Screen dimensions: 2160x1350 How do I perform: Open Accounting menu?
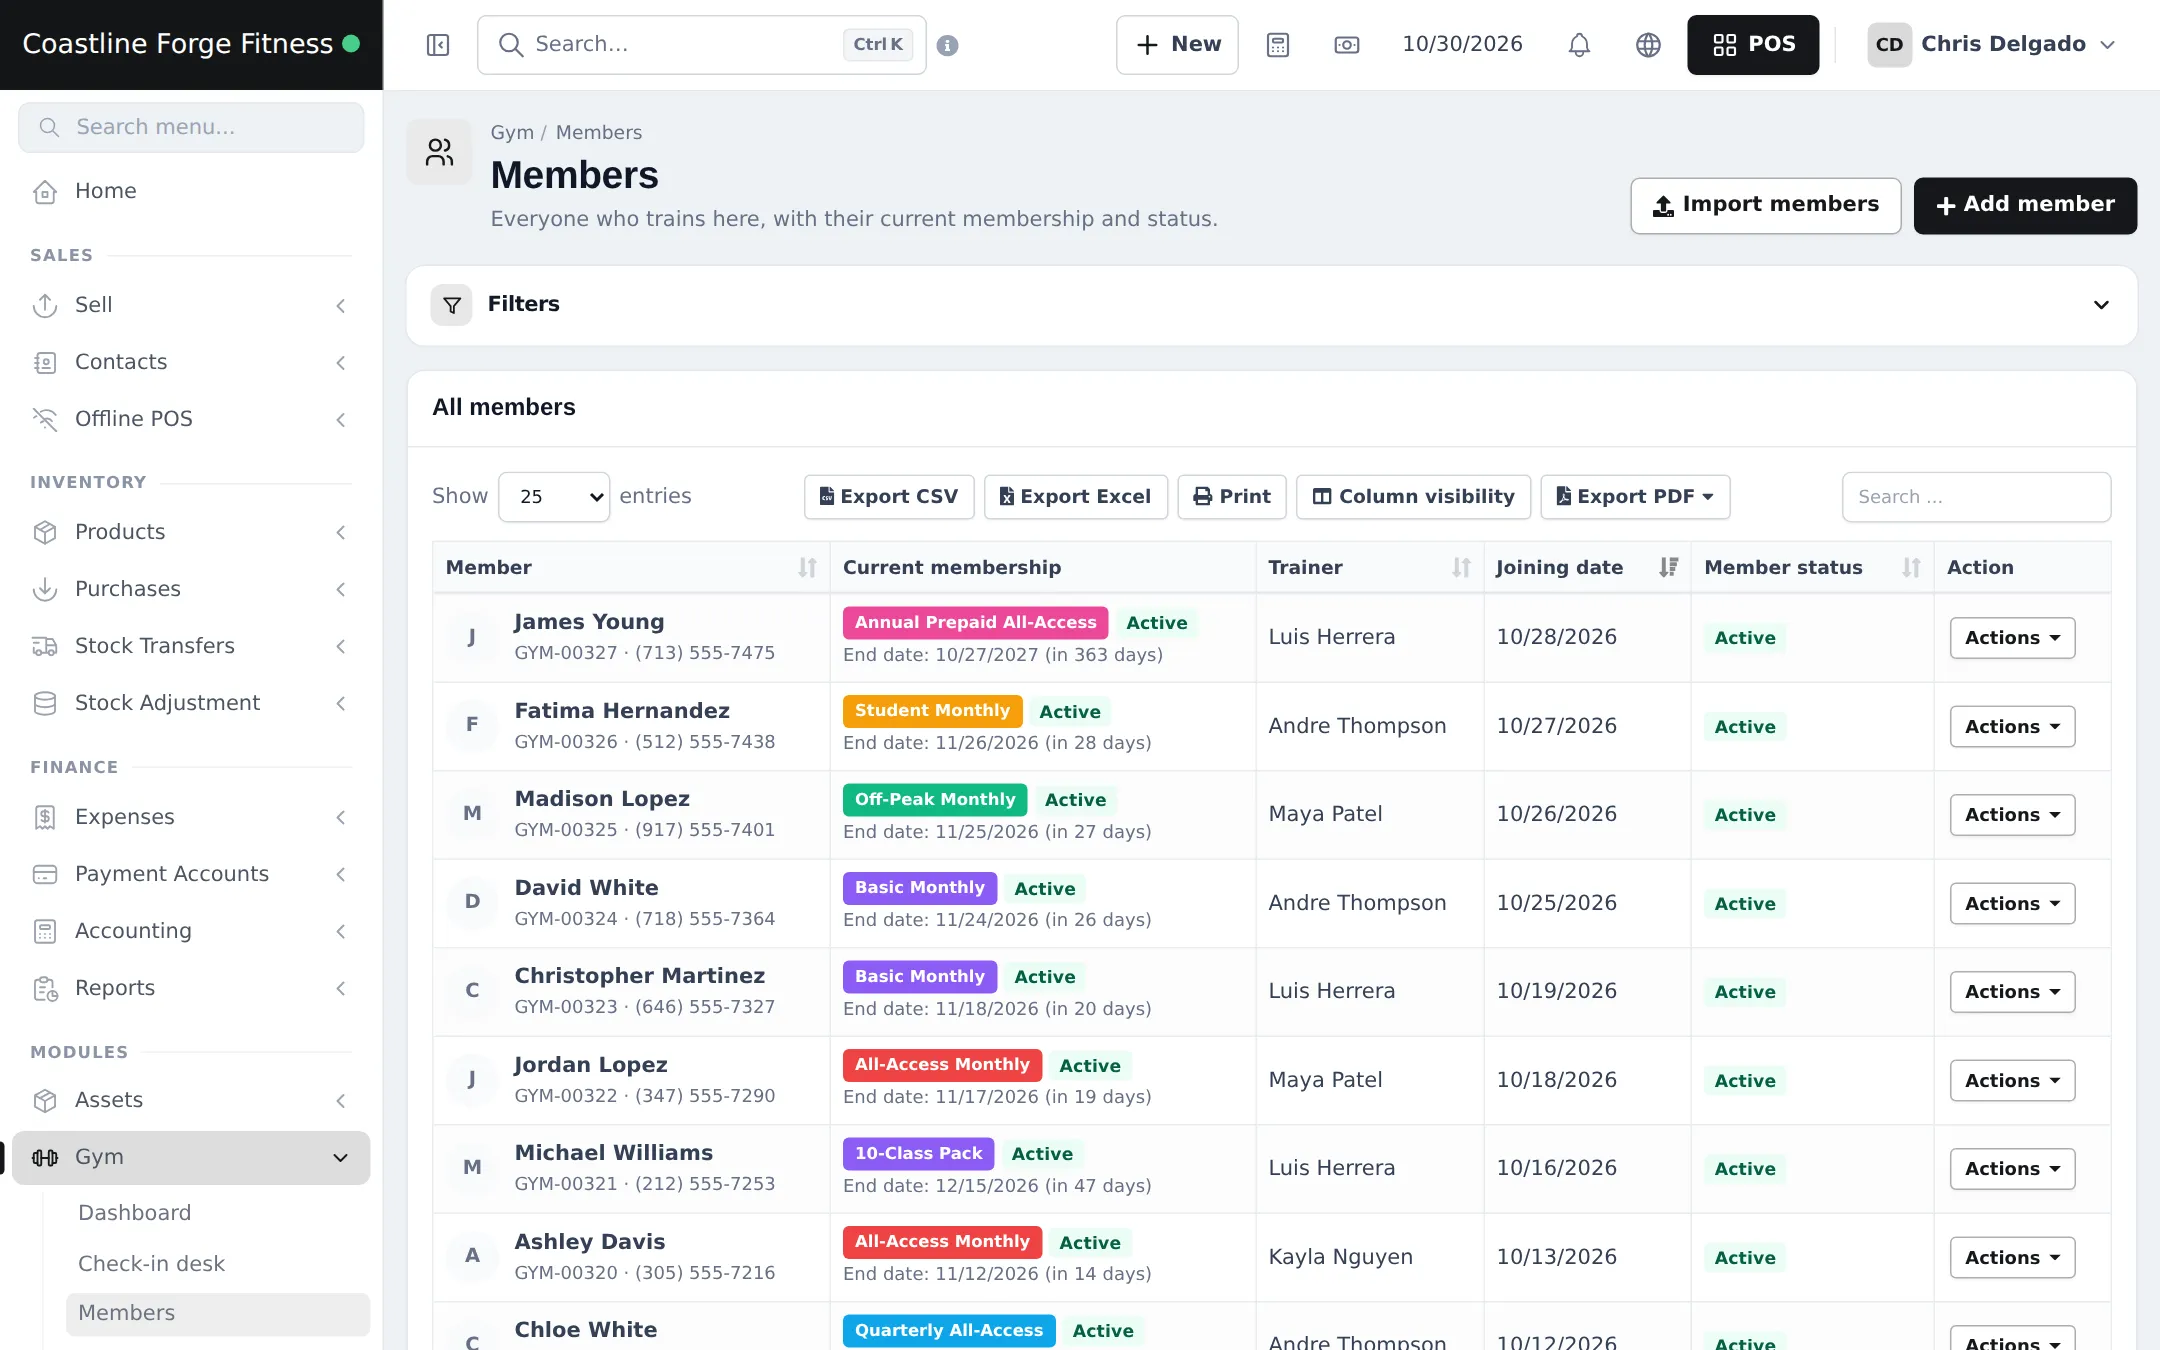point(191,931)
